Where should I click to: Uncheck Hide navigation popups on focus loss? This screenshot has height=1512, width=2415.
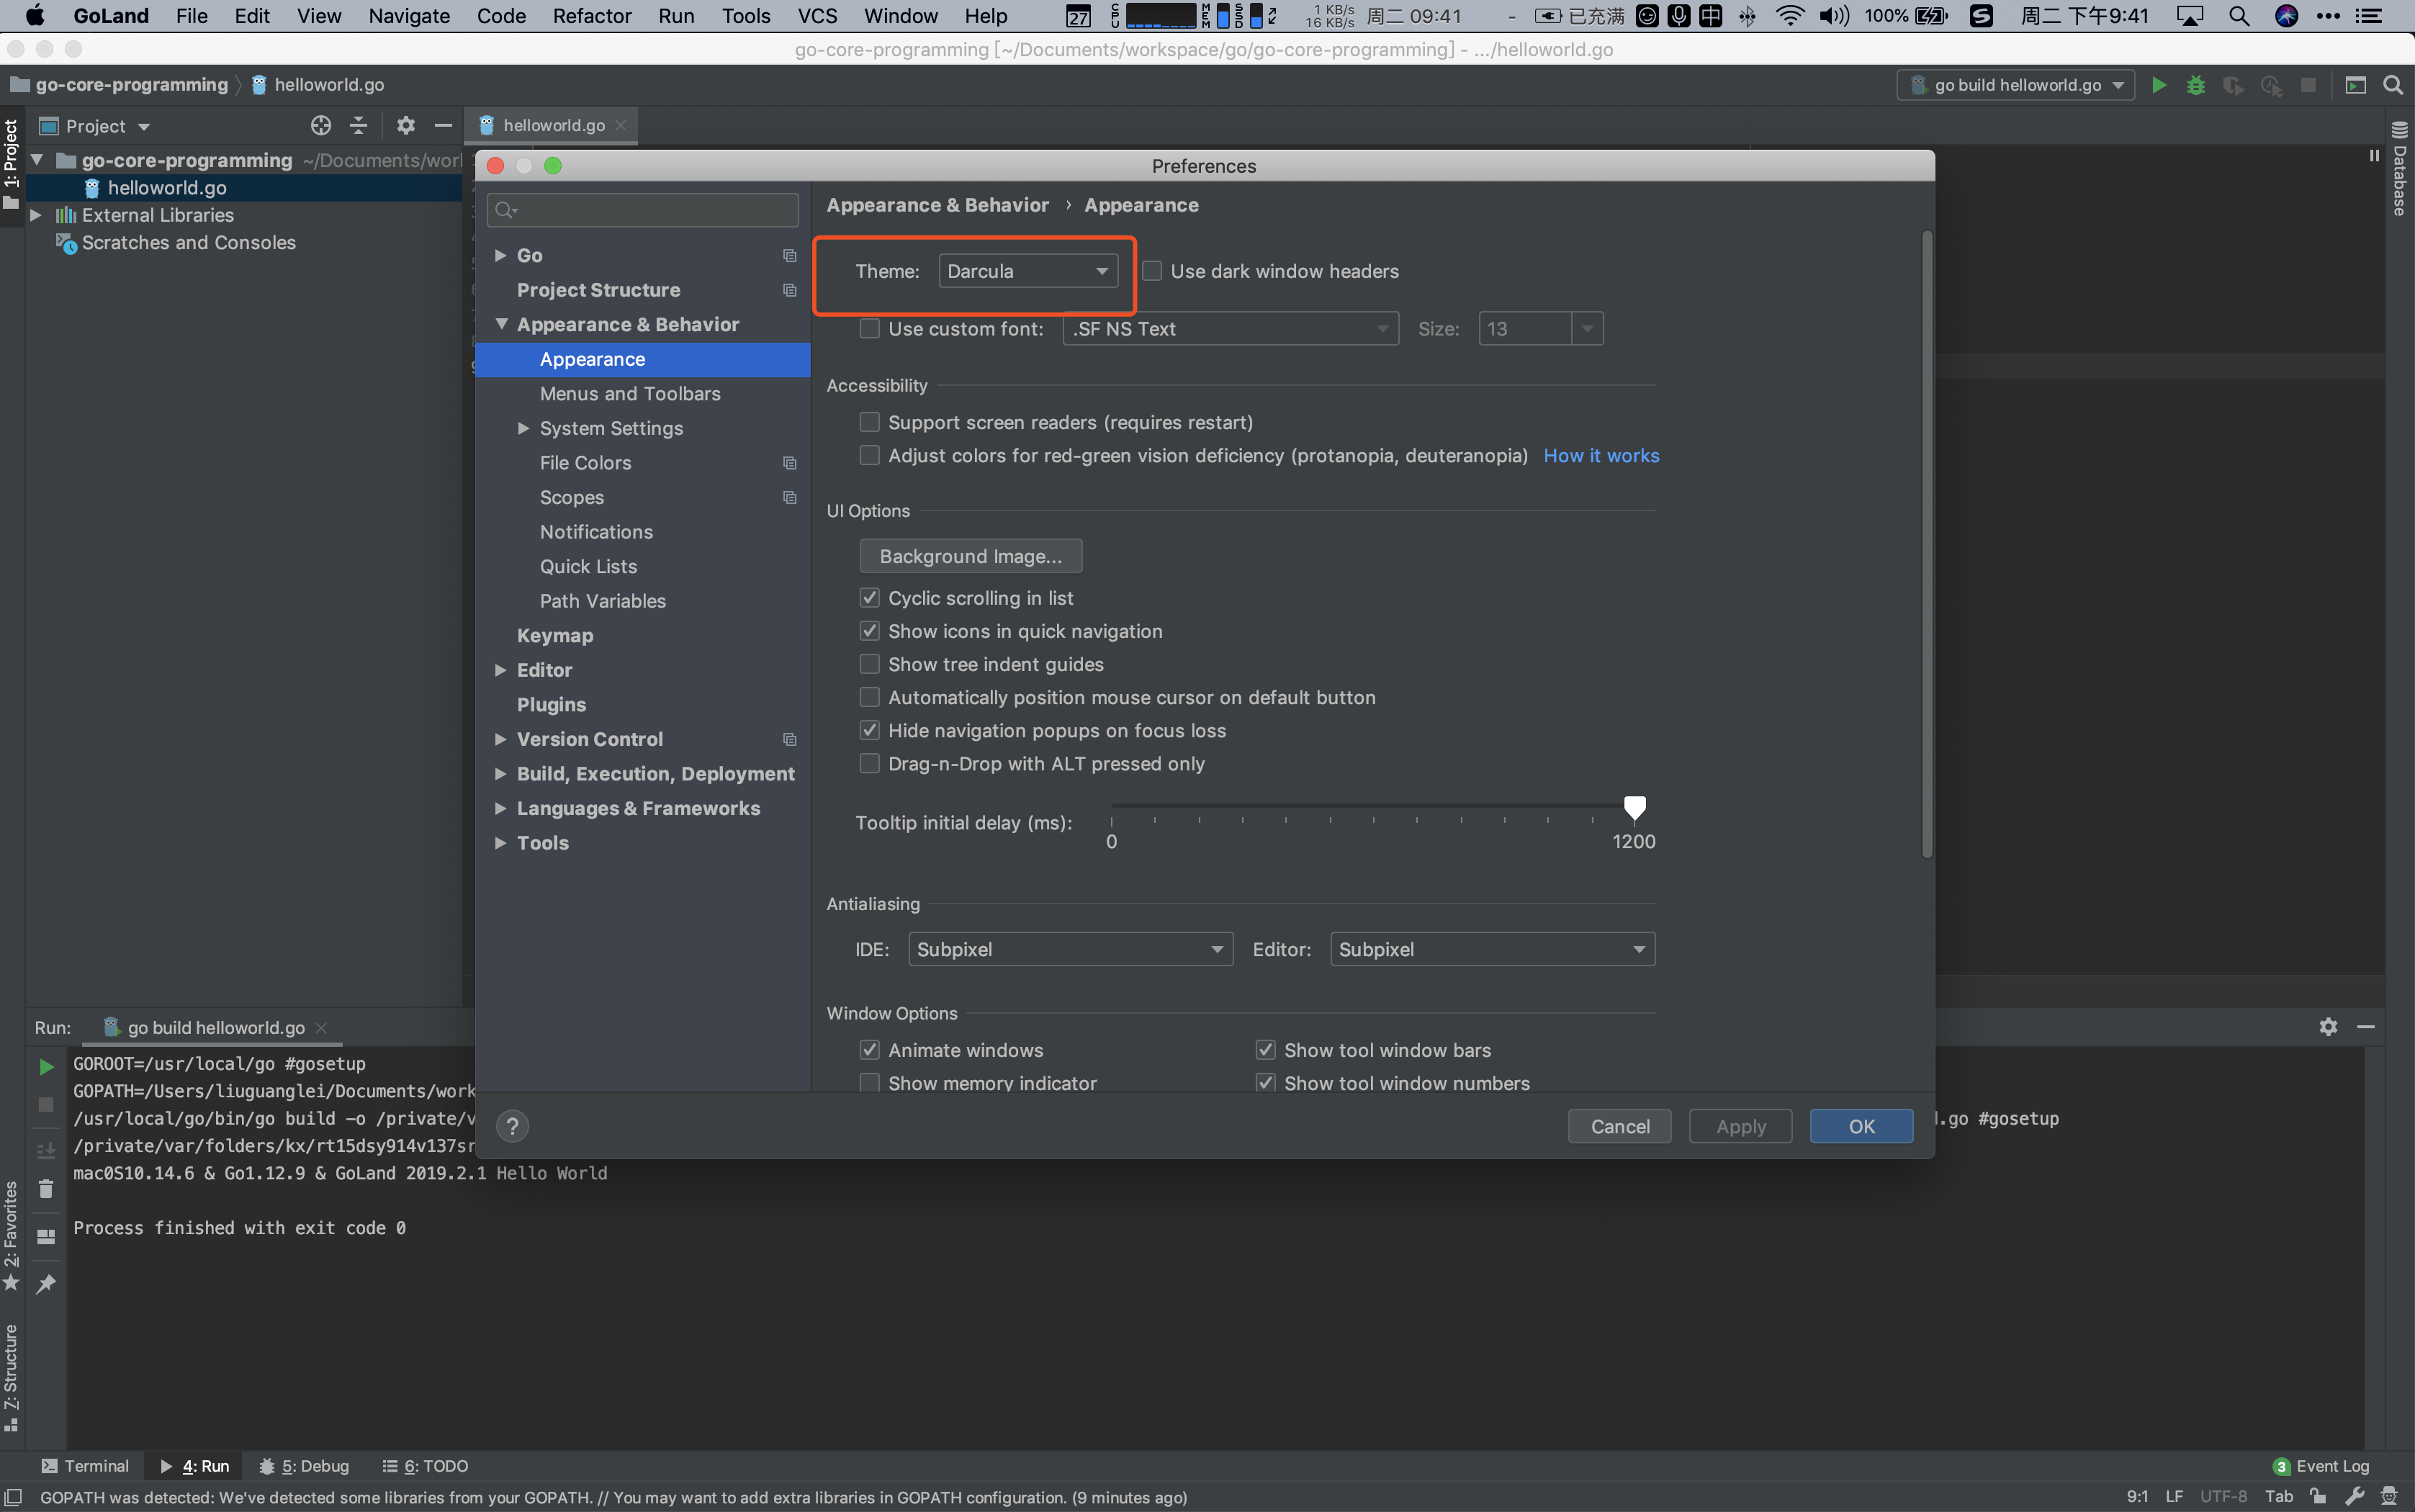coord(870,730)
